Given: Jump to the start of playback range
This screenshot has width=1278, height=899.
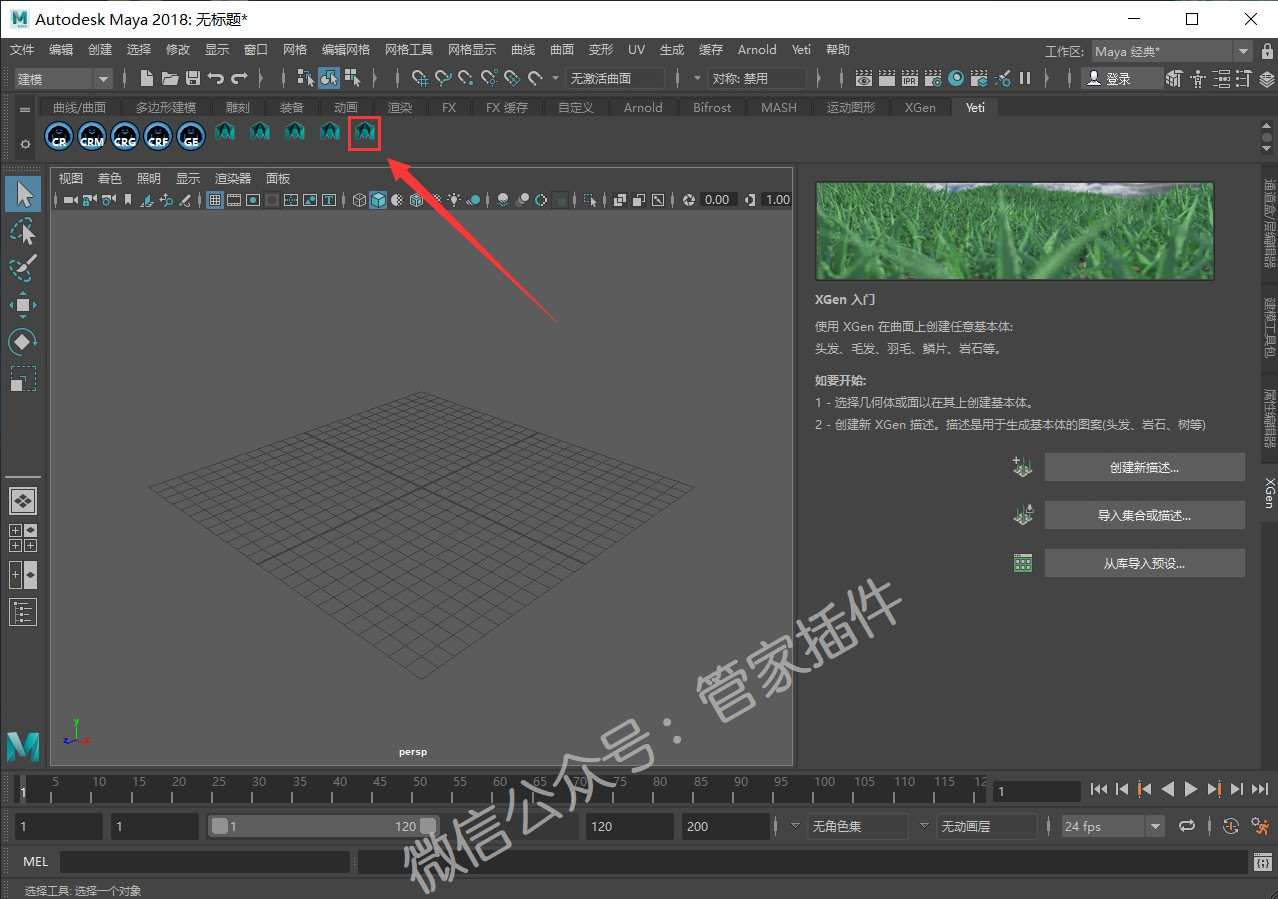Looking at the screenshot, I should point(1099,789).
